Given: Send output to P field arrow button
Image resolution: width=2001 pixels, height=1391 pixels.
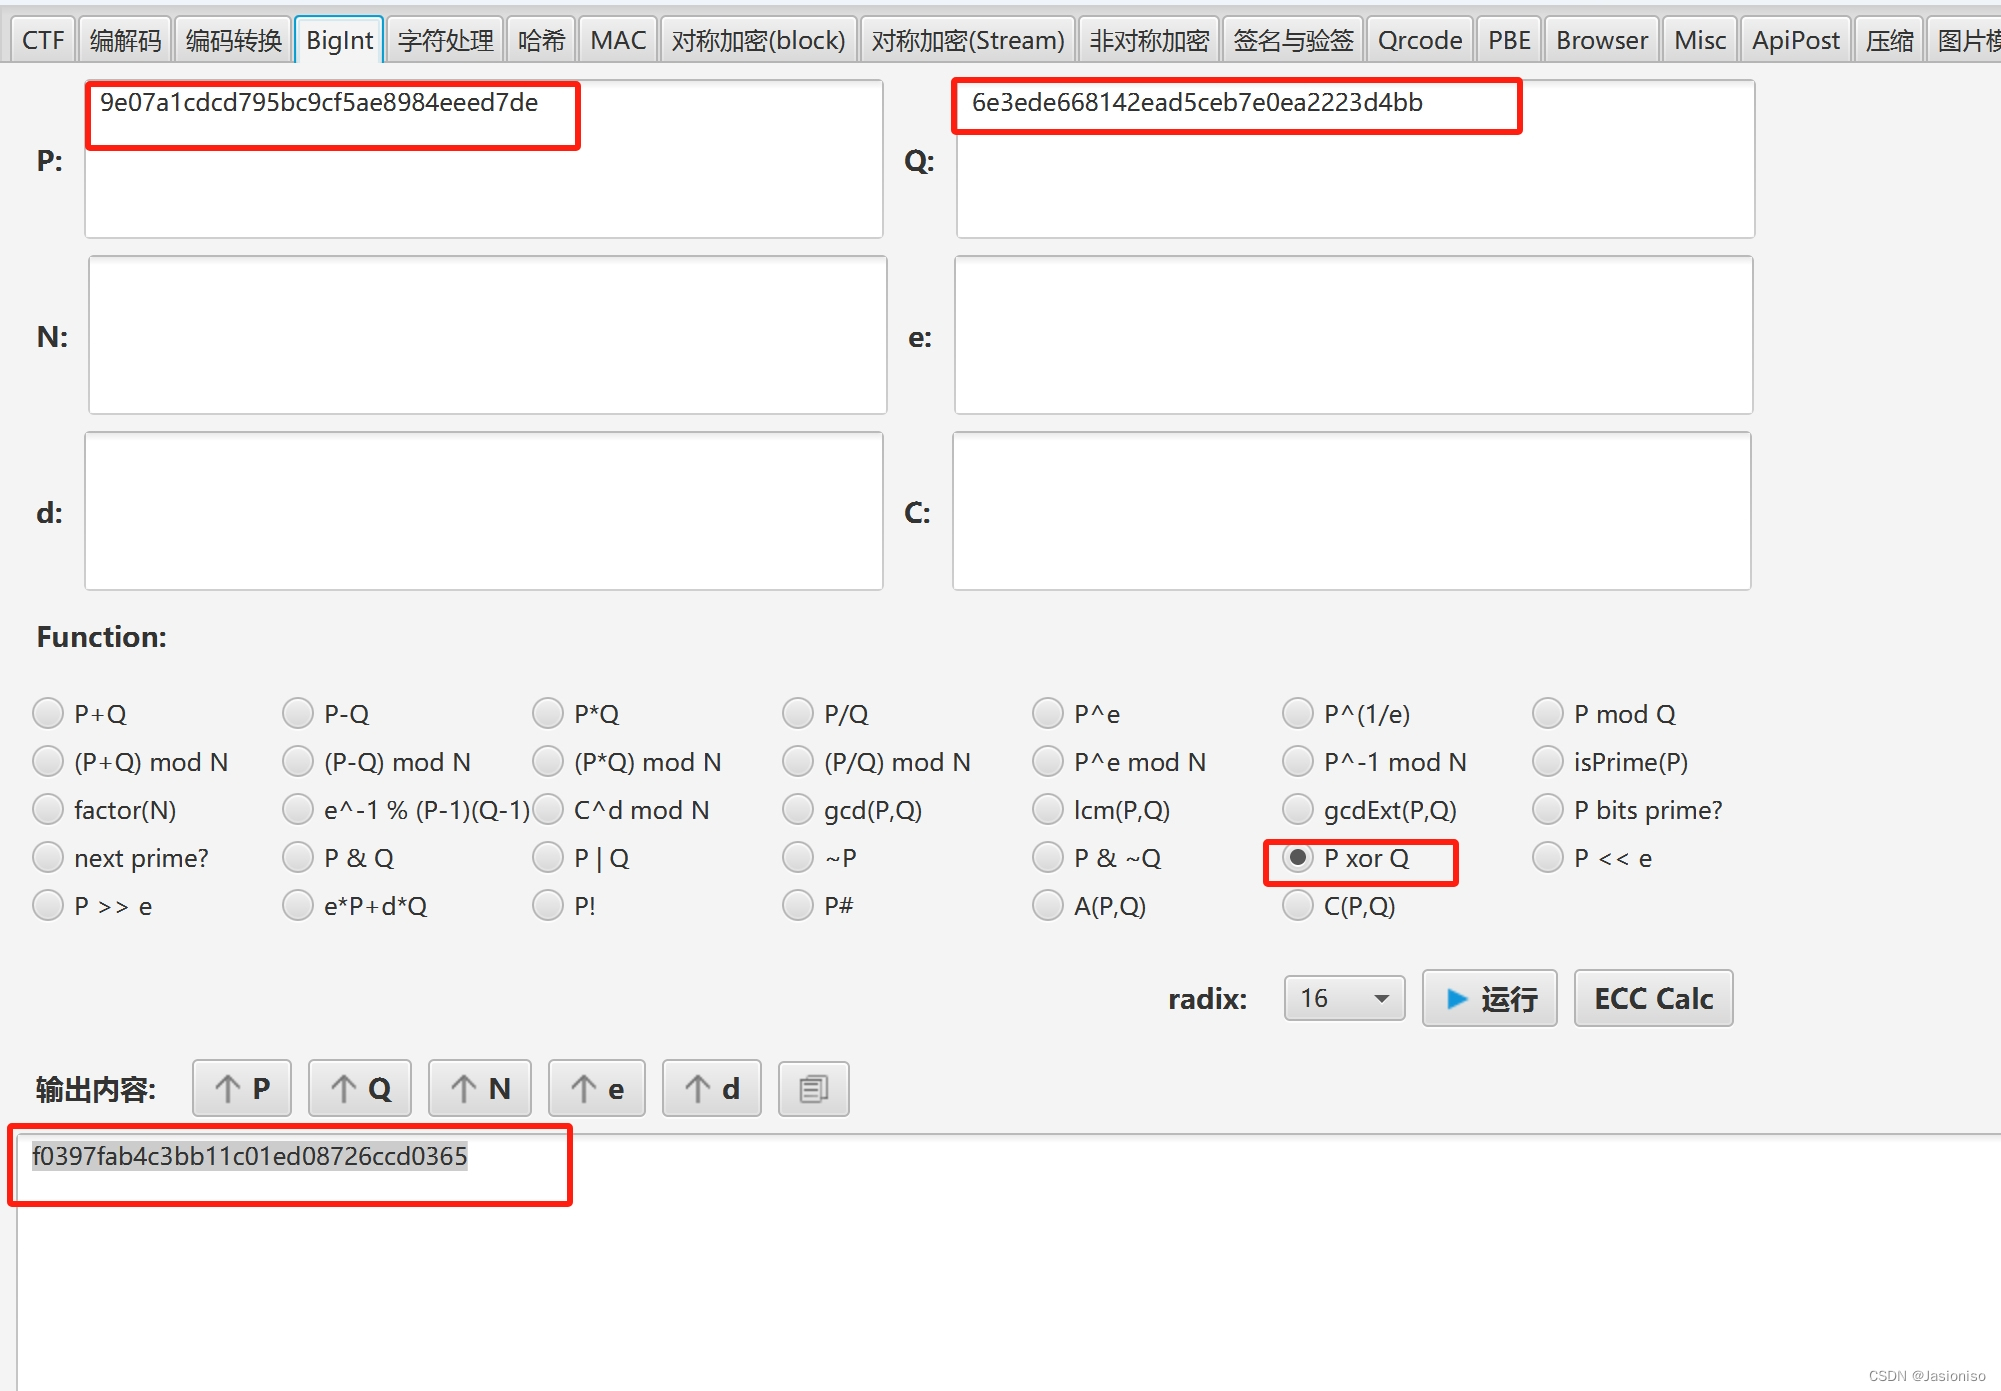Looking at the screenshot, I should [x=242, y=1088].
